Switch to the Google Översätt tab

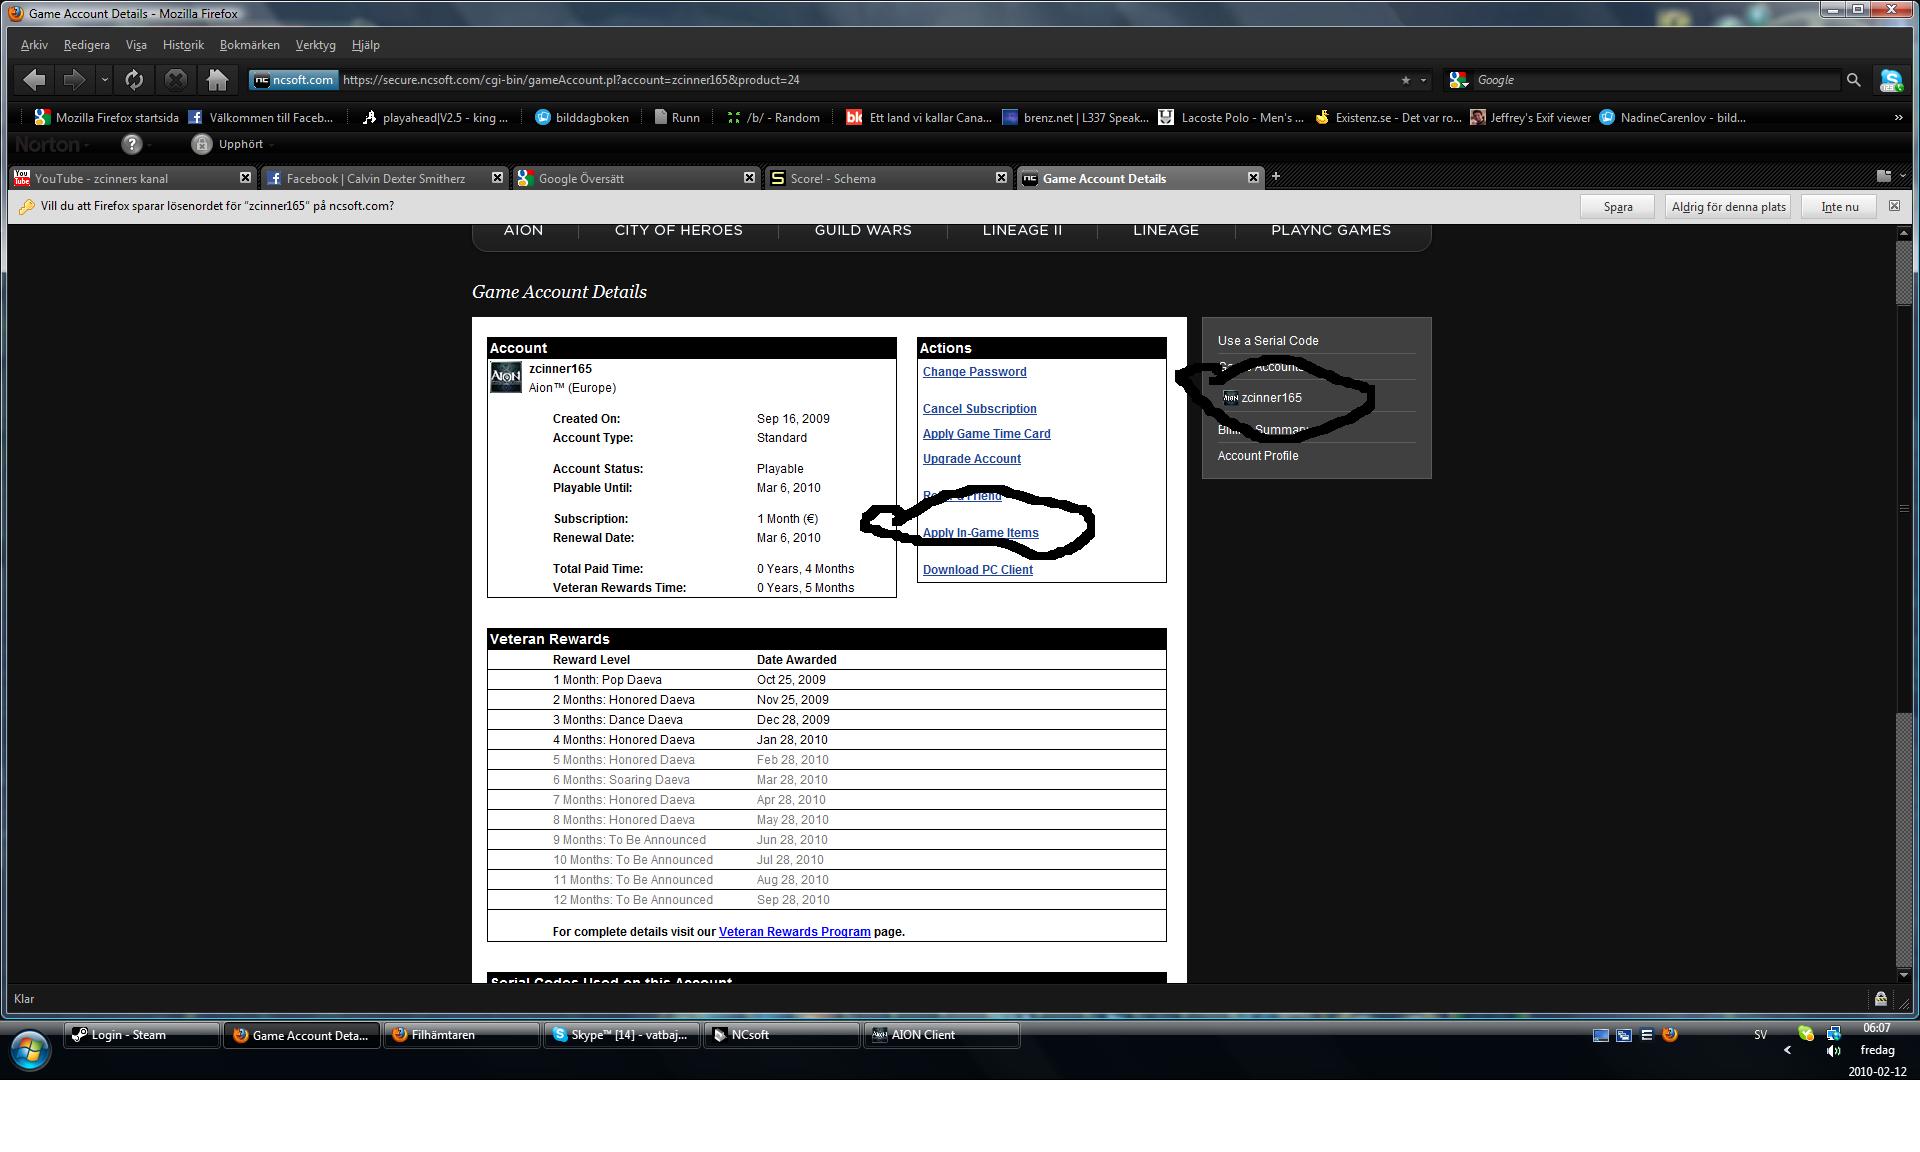tap(630, 178)
